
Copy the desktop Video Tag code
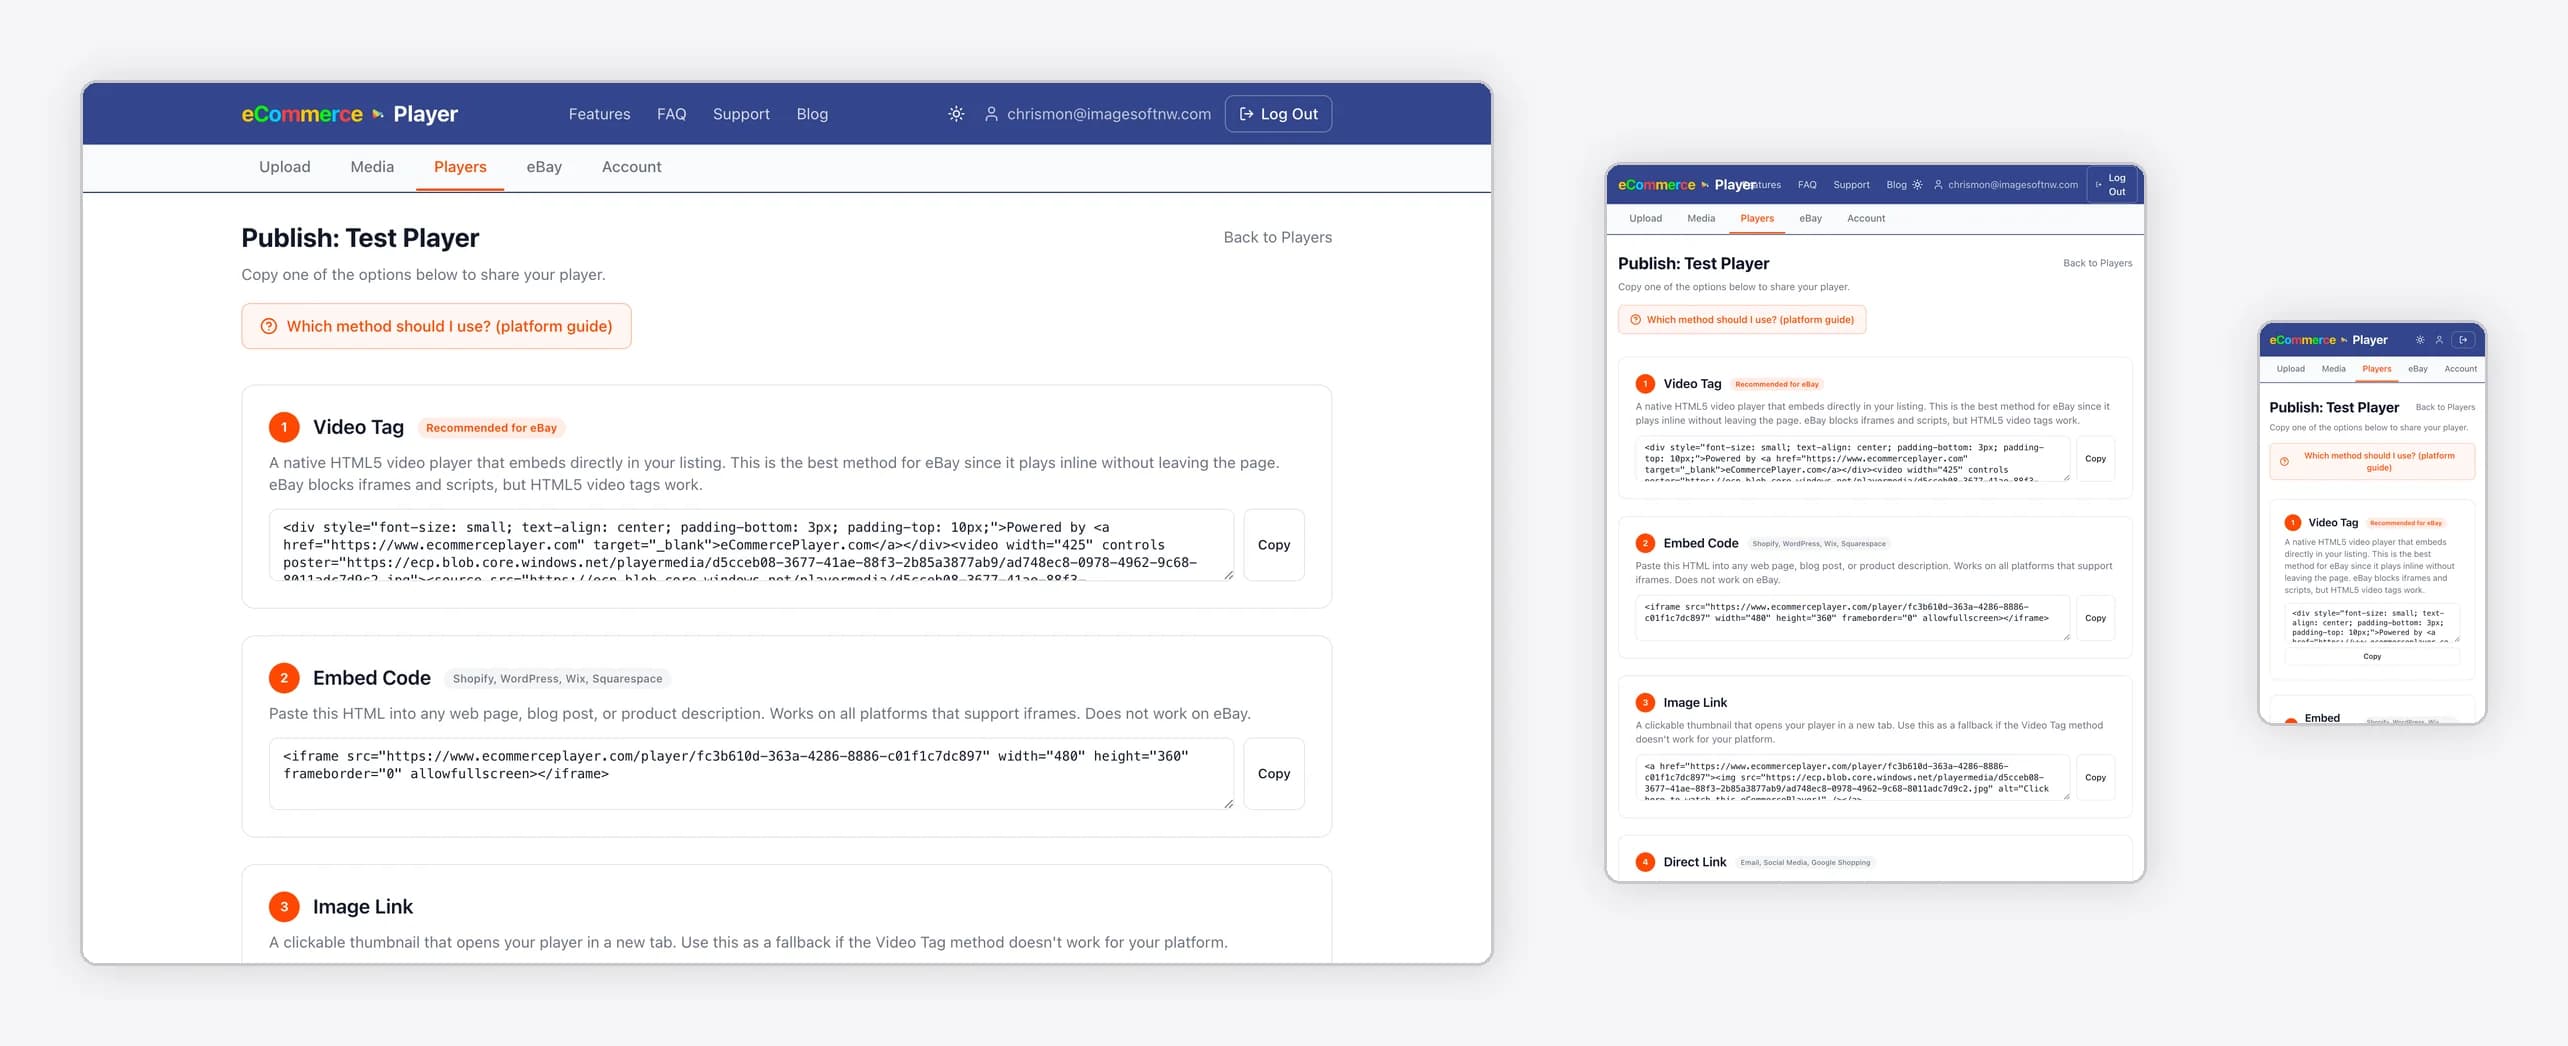[x=1273, y=545]
